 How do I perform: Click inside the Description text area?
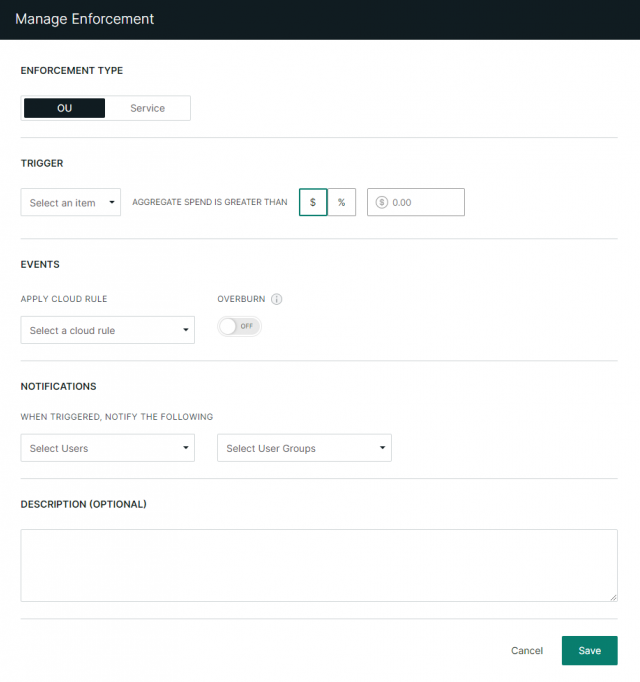coord(318,565)
